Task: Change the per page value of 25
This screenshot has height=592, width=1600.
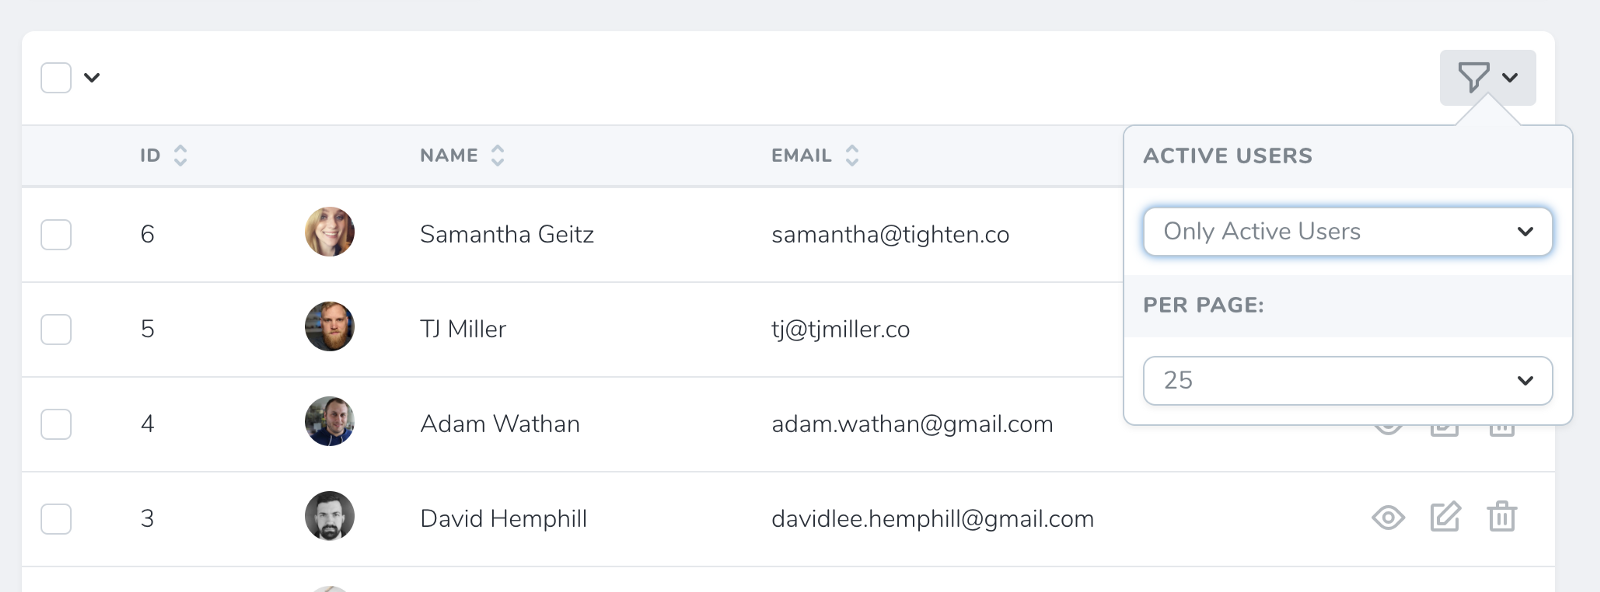Action: [1347, 381]
